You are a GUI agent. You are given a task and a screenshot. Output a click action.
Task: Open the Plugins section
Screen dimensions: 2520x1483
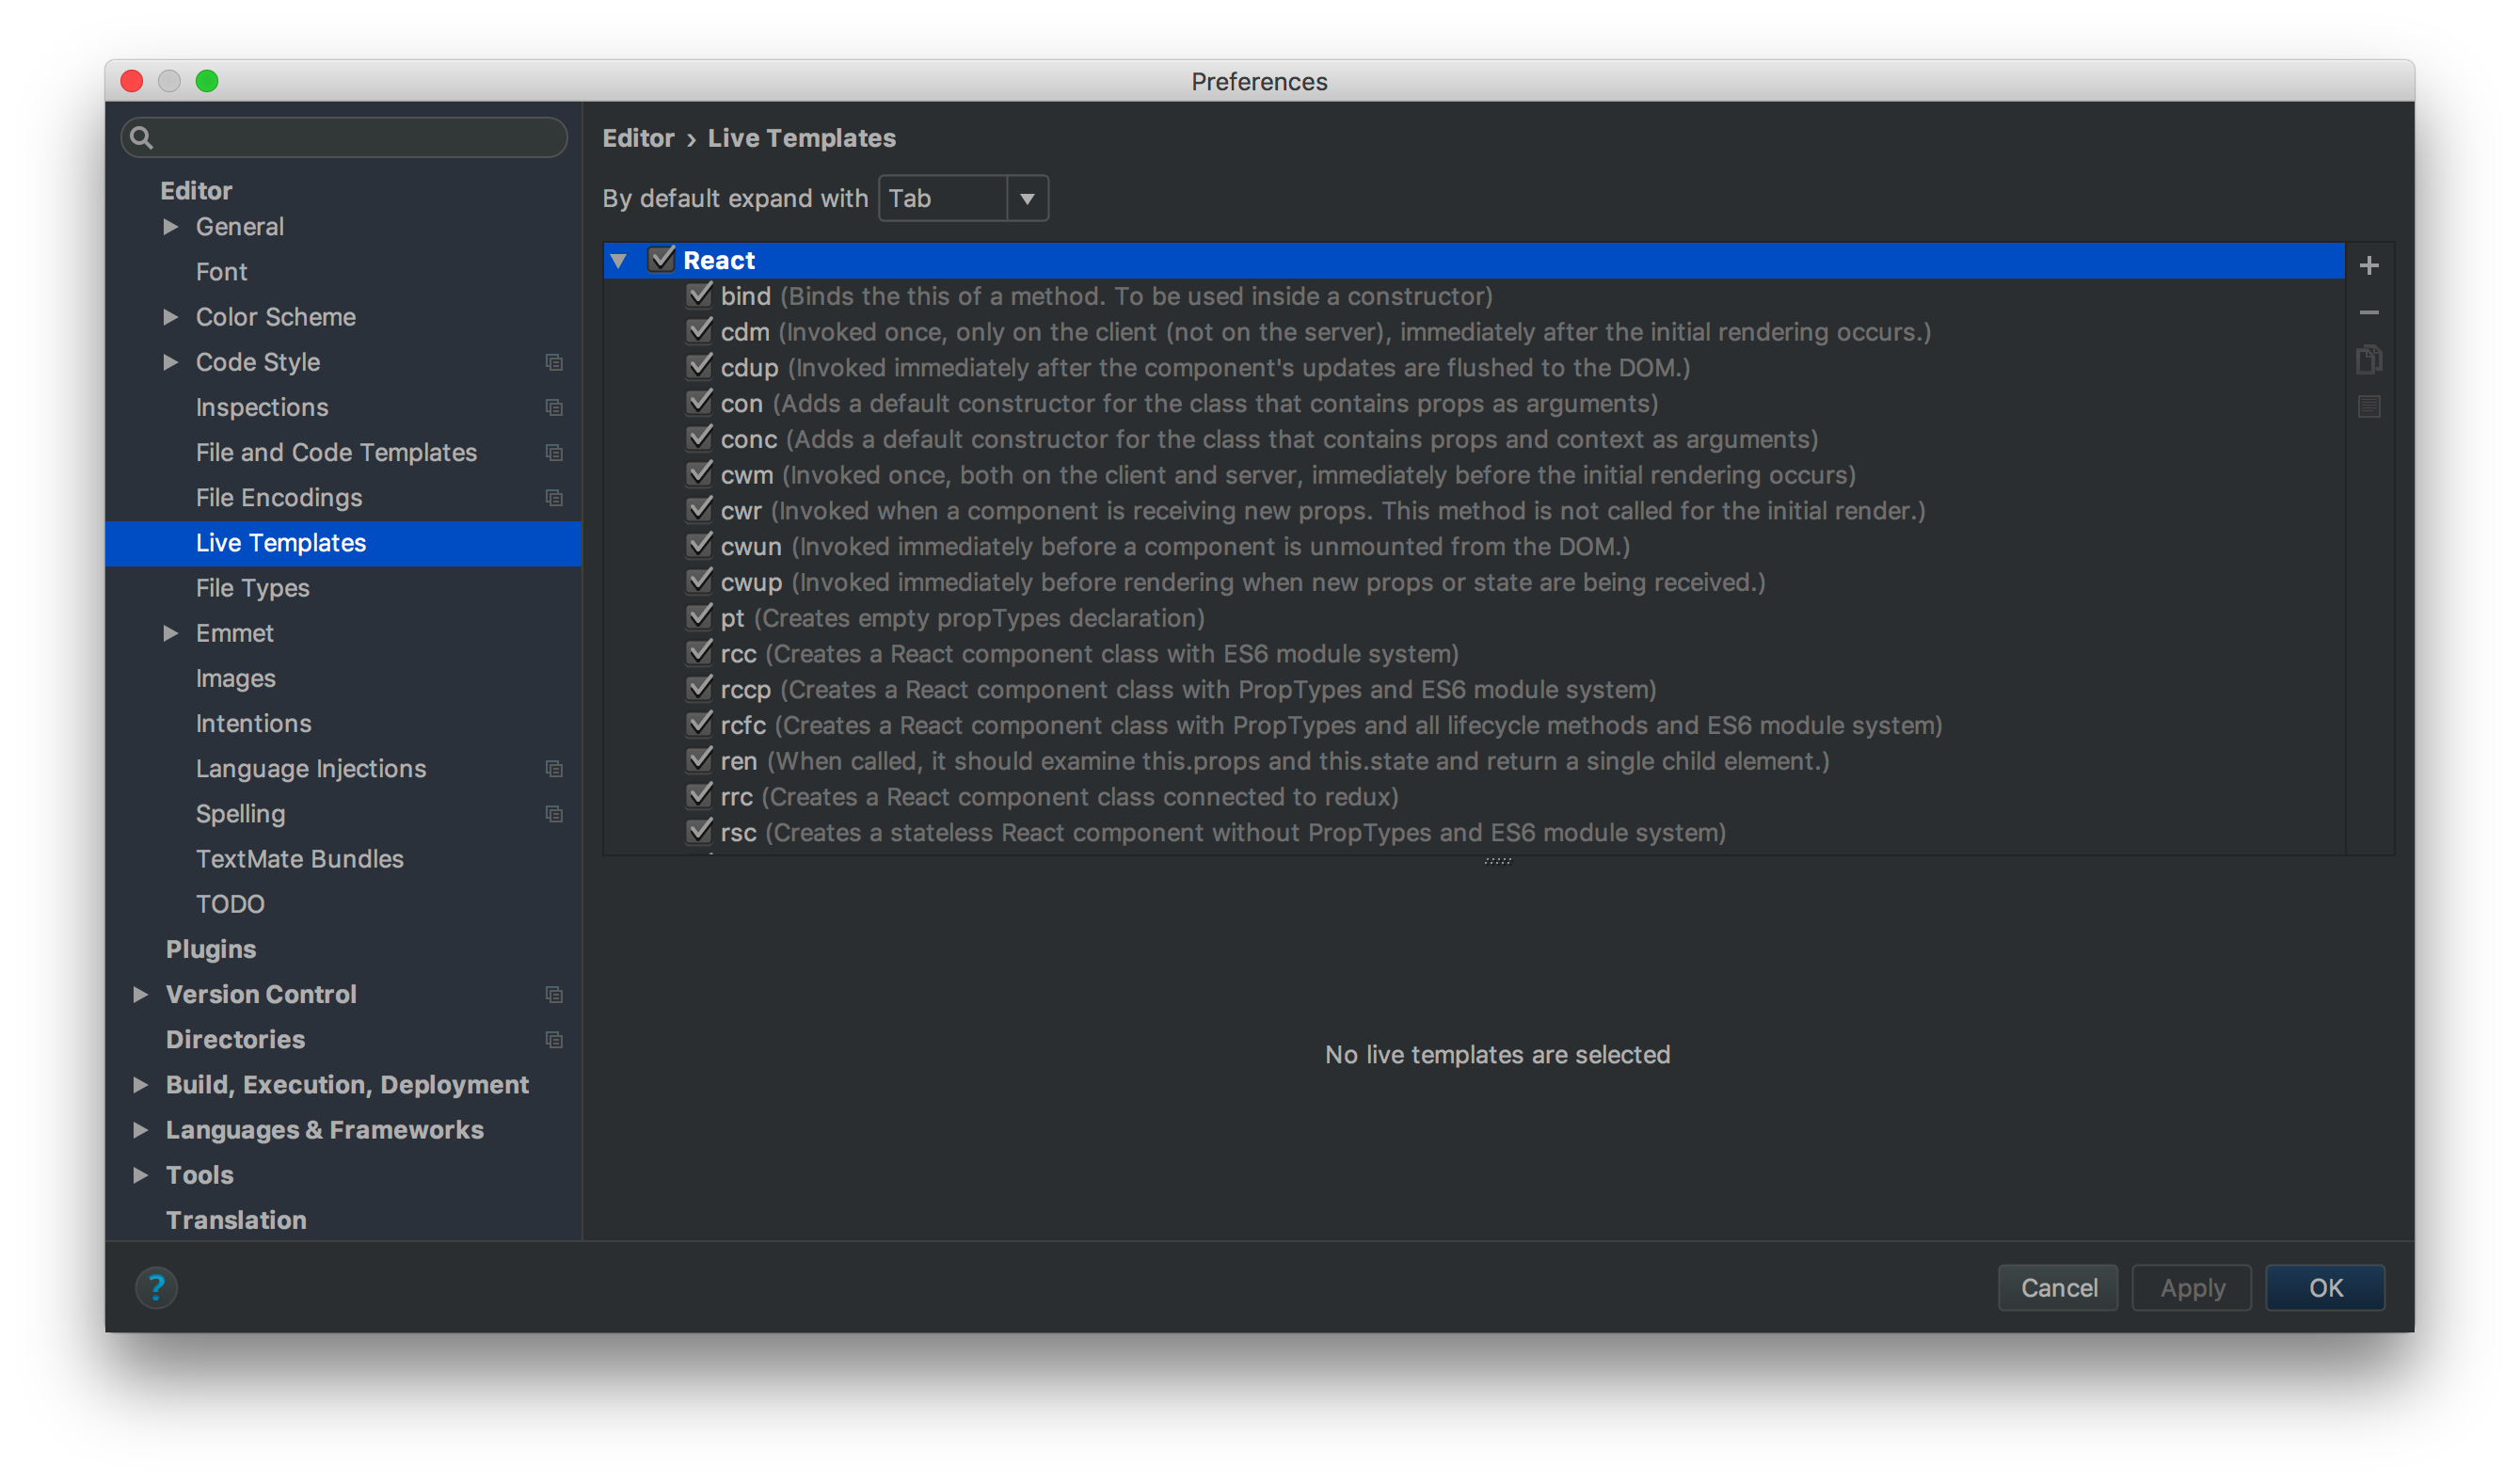tap(211, 948)
